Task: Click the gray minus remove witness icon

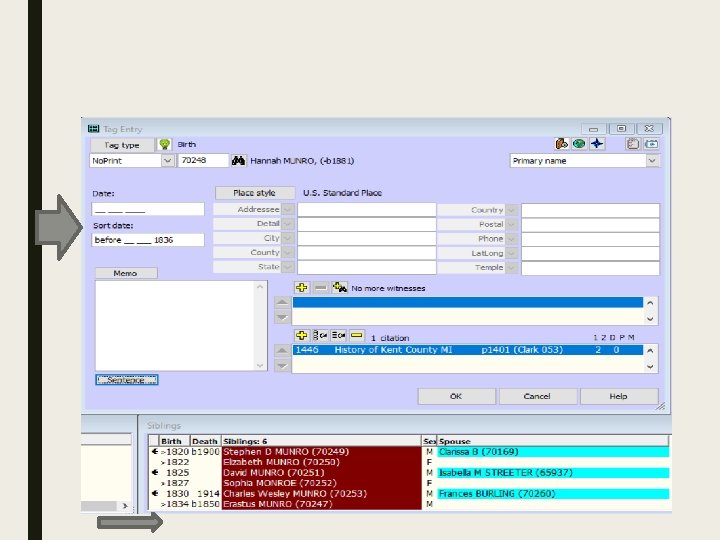Action: (x=320, y=288)
